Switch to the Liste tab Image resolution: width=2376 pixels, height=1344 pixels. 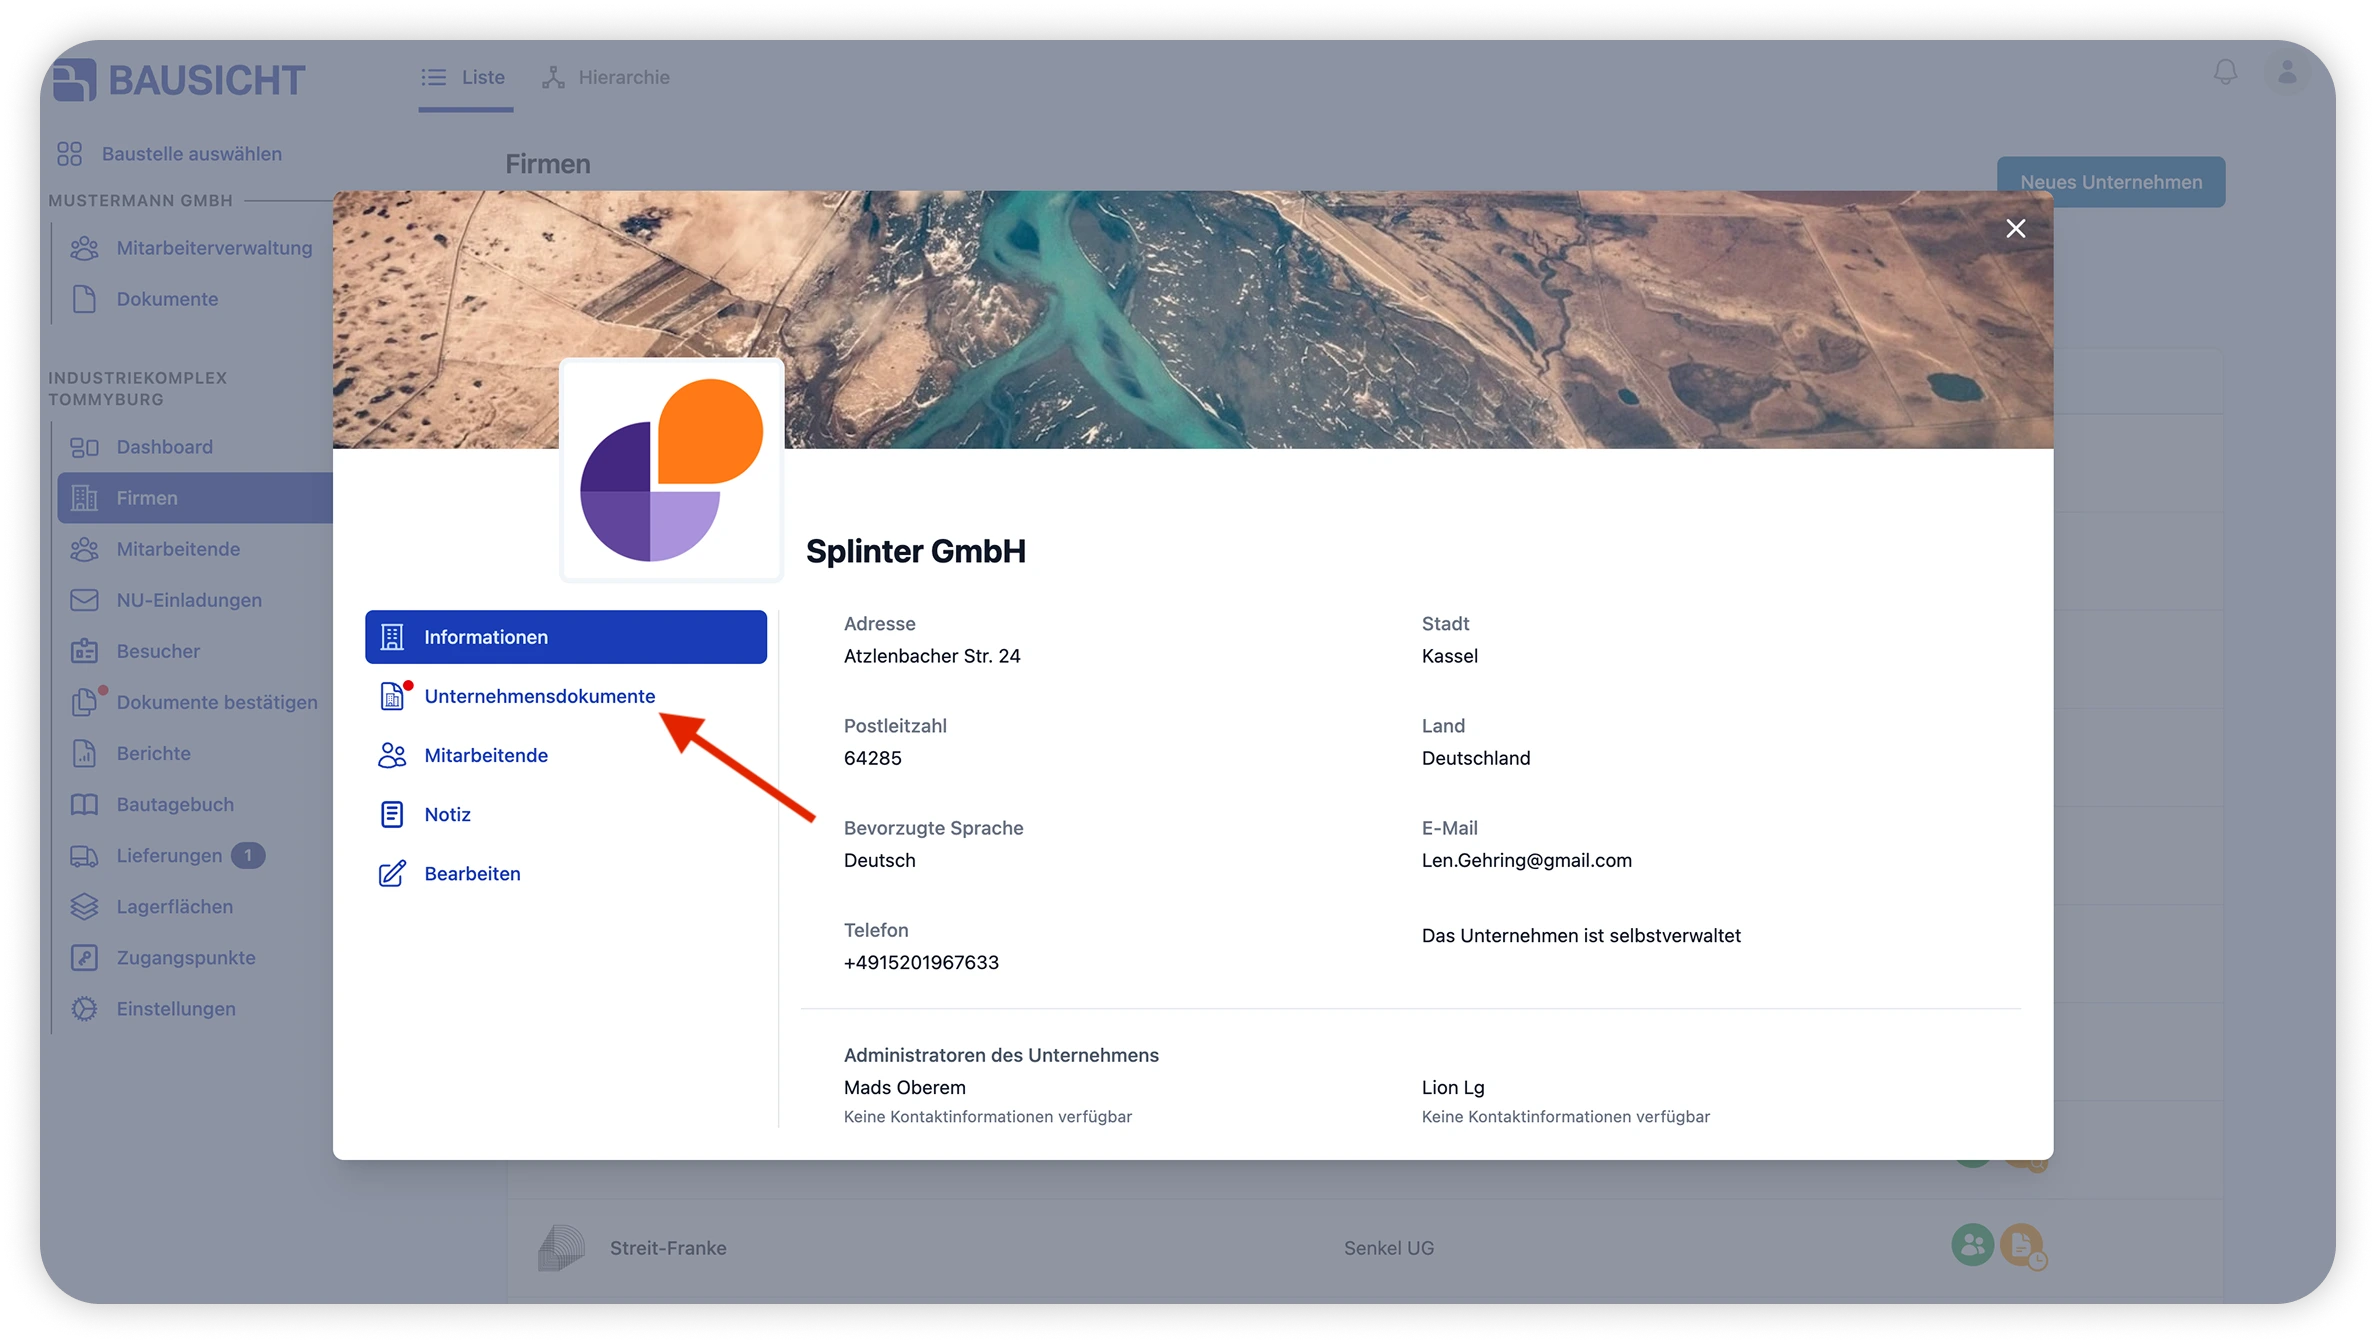465,77
